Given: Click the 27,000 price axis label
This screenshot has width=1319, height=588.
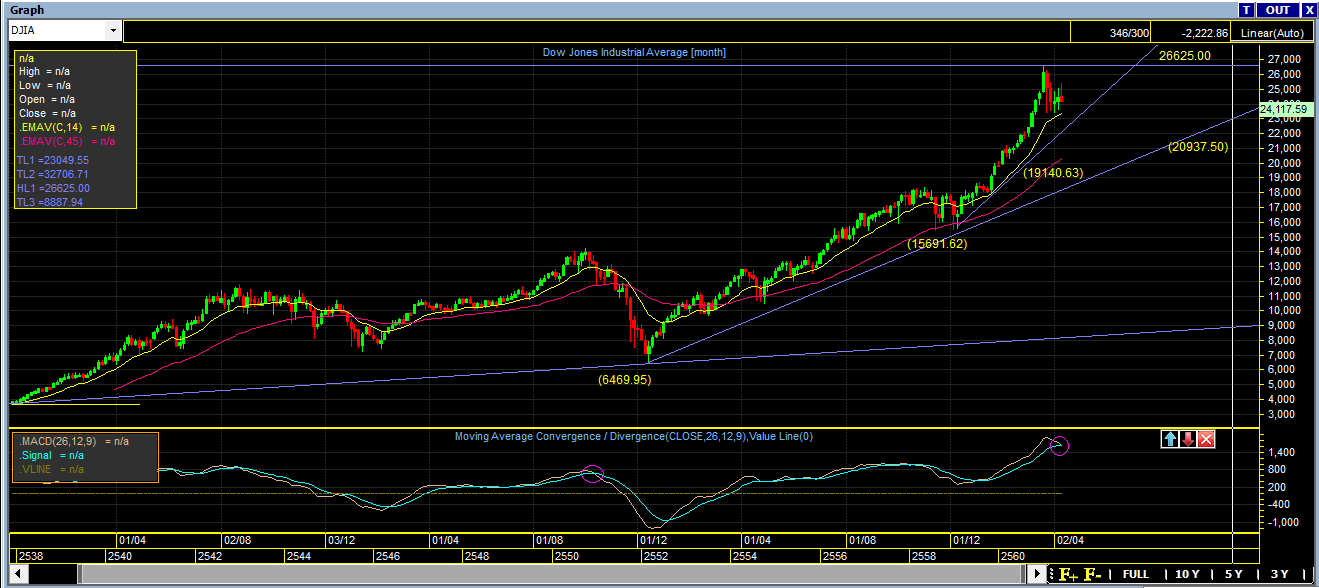Looking at the screenshot, I should click(x=1283, y=59).
